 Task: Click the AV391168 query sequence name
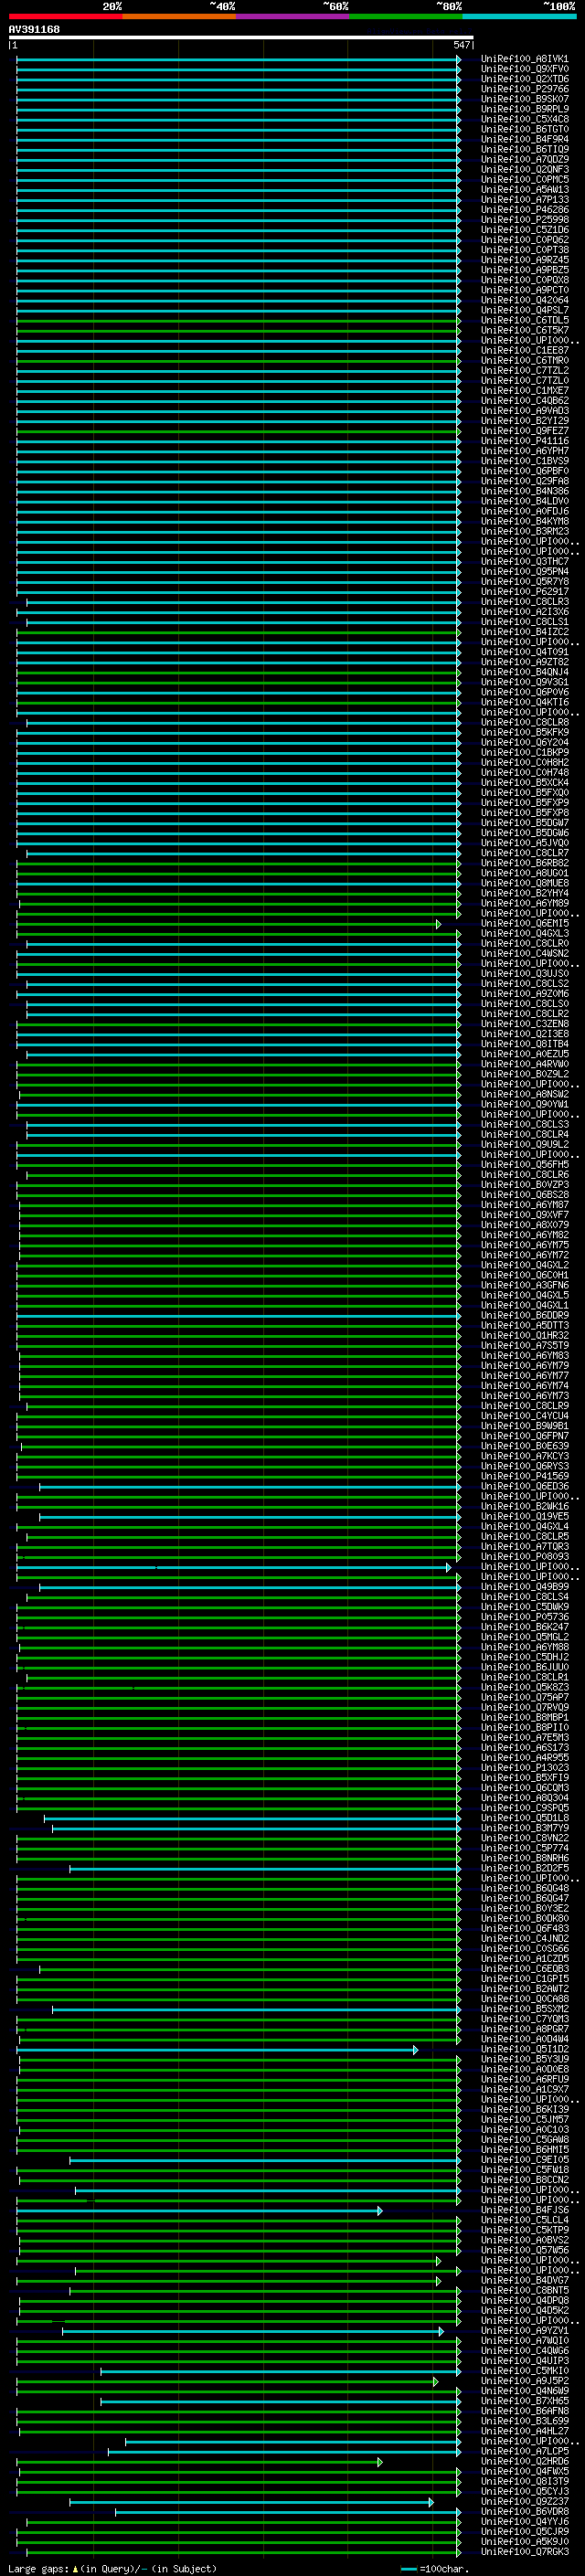pyautogui.click(x=34, y=29)
